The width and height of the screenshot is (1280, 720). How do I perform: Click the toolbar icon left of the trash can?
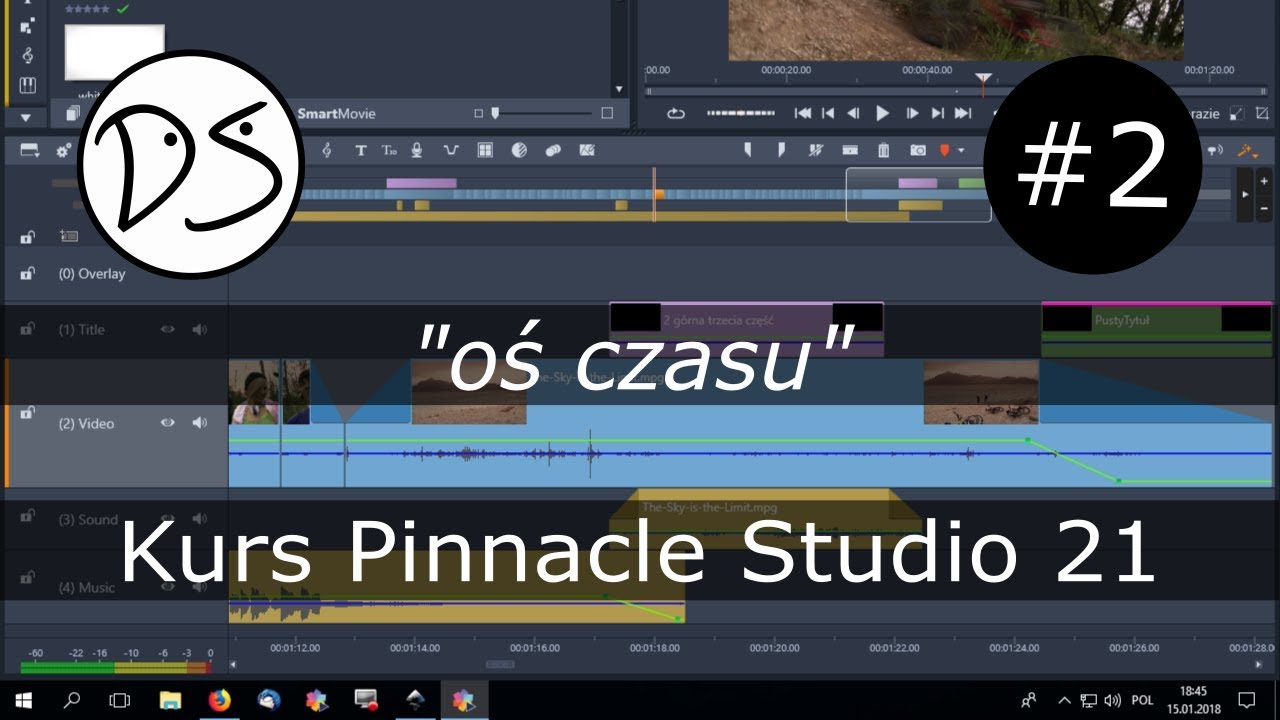point(850,150)
